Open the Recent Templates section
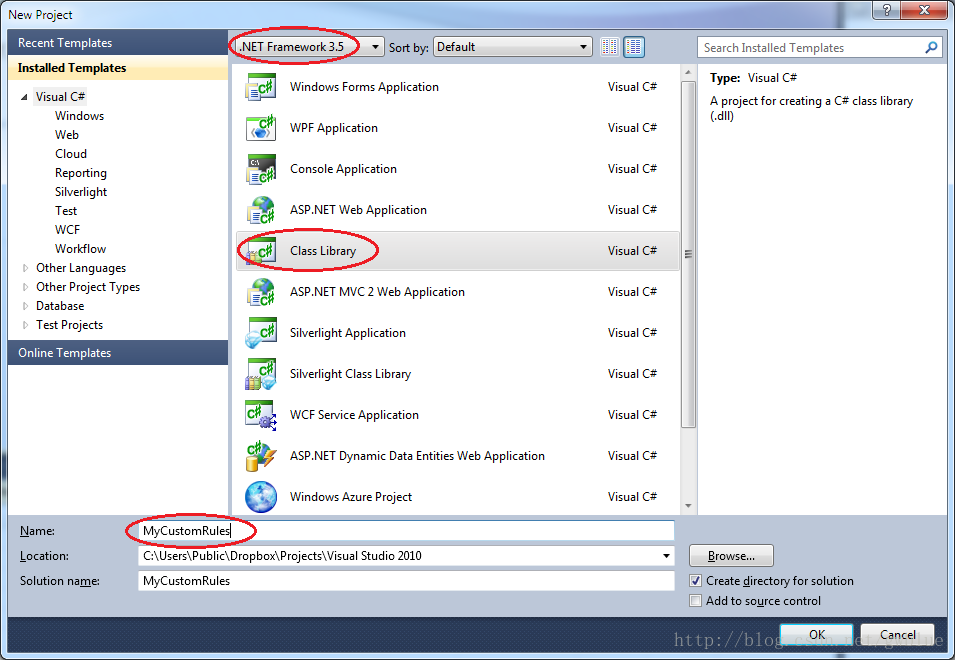 tap(118, 43)
